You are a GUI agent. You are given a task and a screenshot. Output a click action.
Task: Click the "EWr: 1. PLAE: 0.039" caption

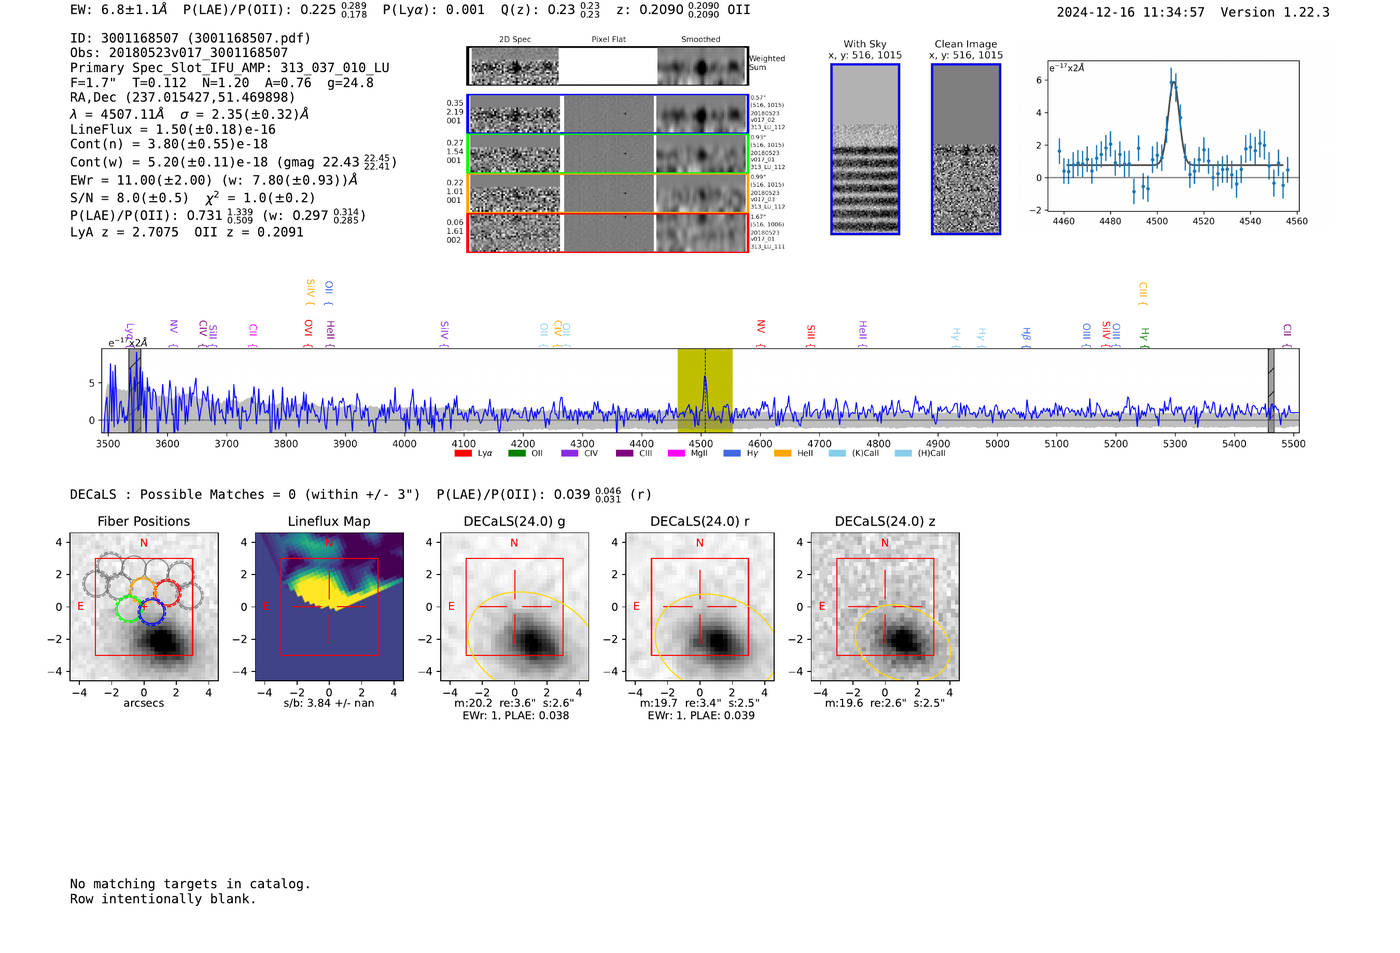coord(700,715)
